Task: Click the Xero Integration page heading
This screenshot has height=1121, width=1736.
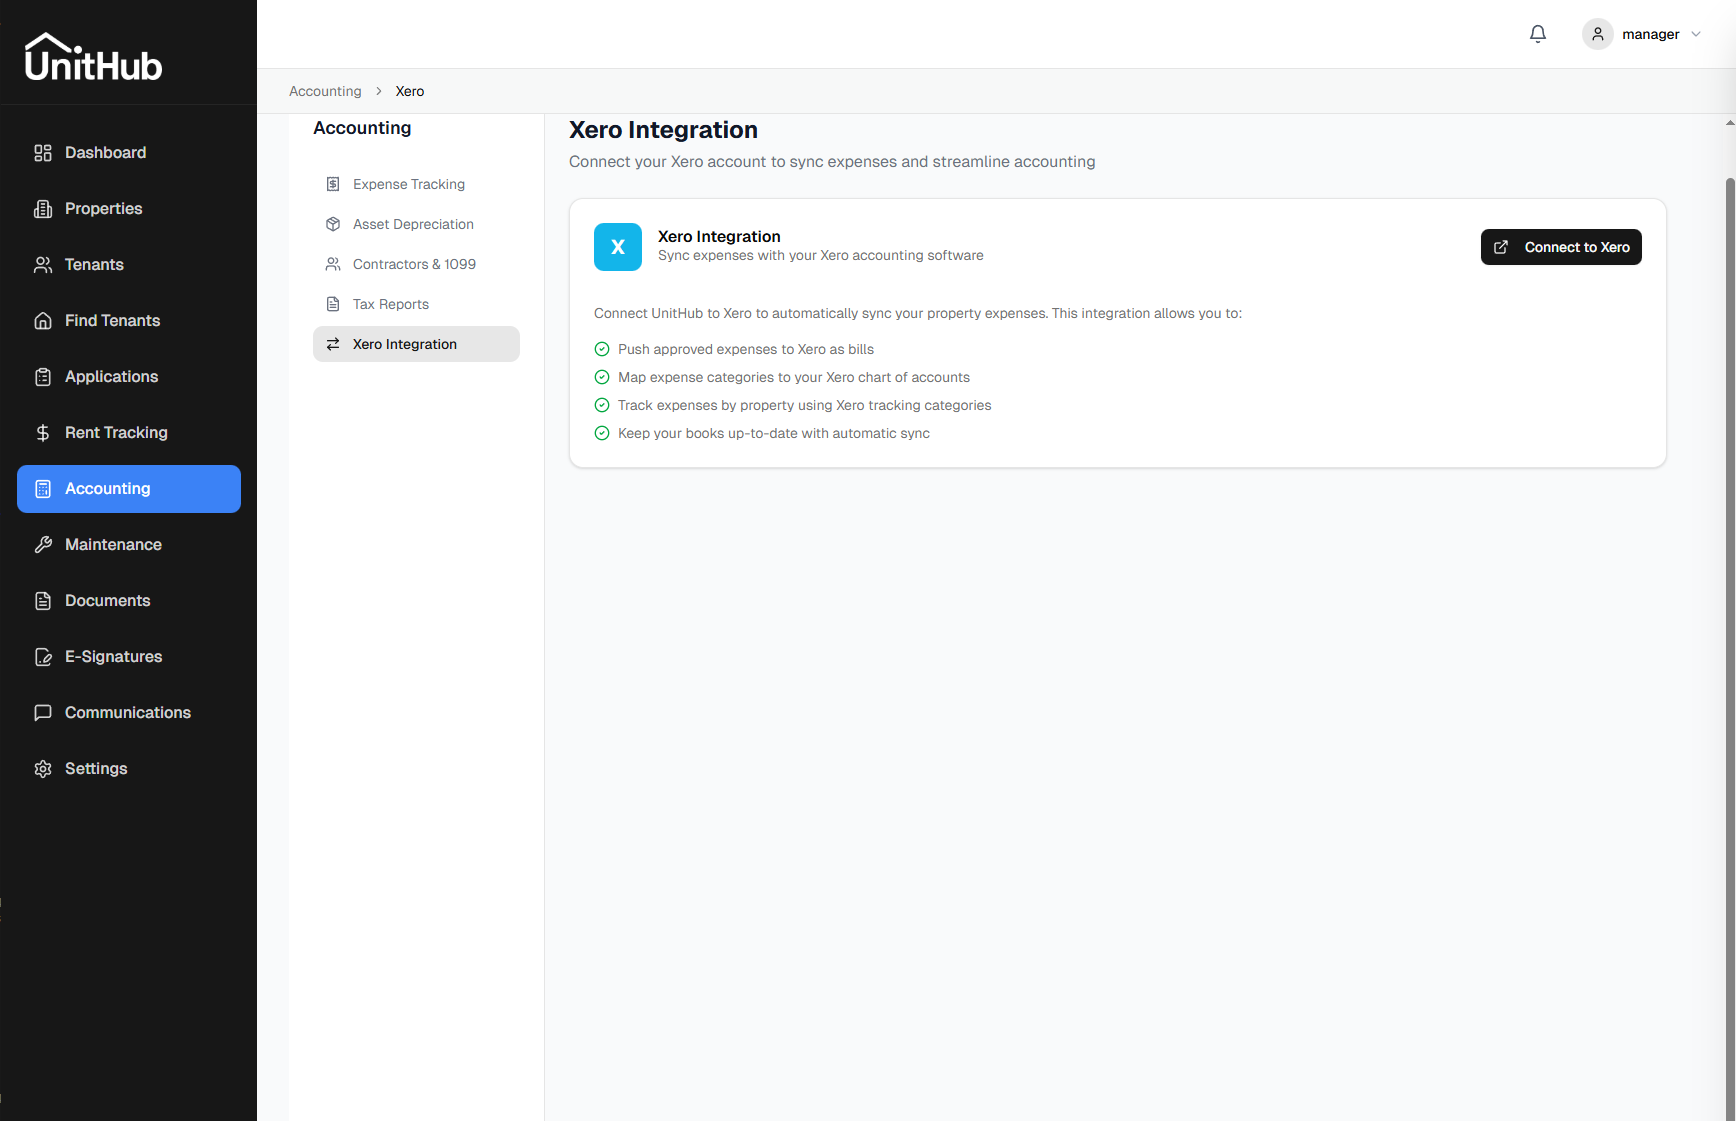Action: pyautogui.click(x=663, y=130)
